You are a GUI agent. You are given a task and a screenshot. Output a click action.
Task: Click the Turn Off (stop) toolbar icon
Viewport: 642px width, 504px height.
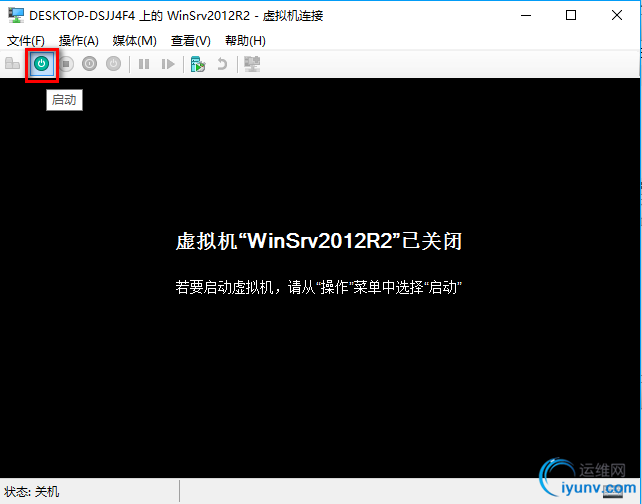66,64
